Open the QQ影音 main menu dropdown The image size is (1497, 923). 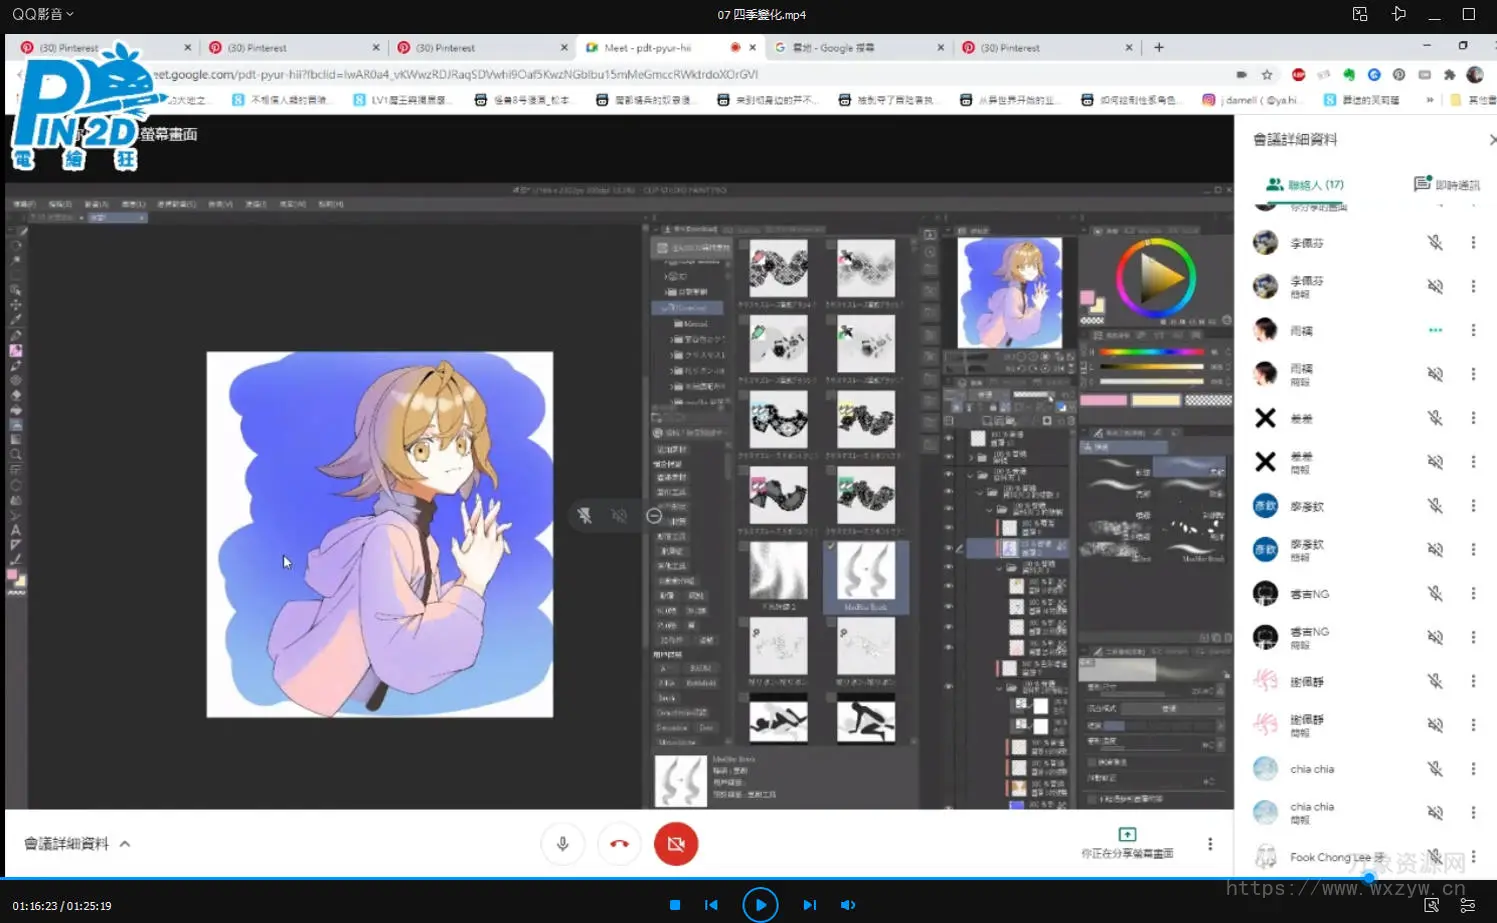tap(43, 14)
